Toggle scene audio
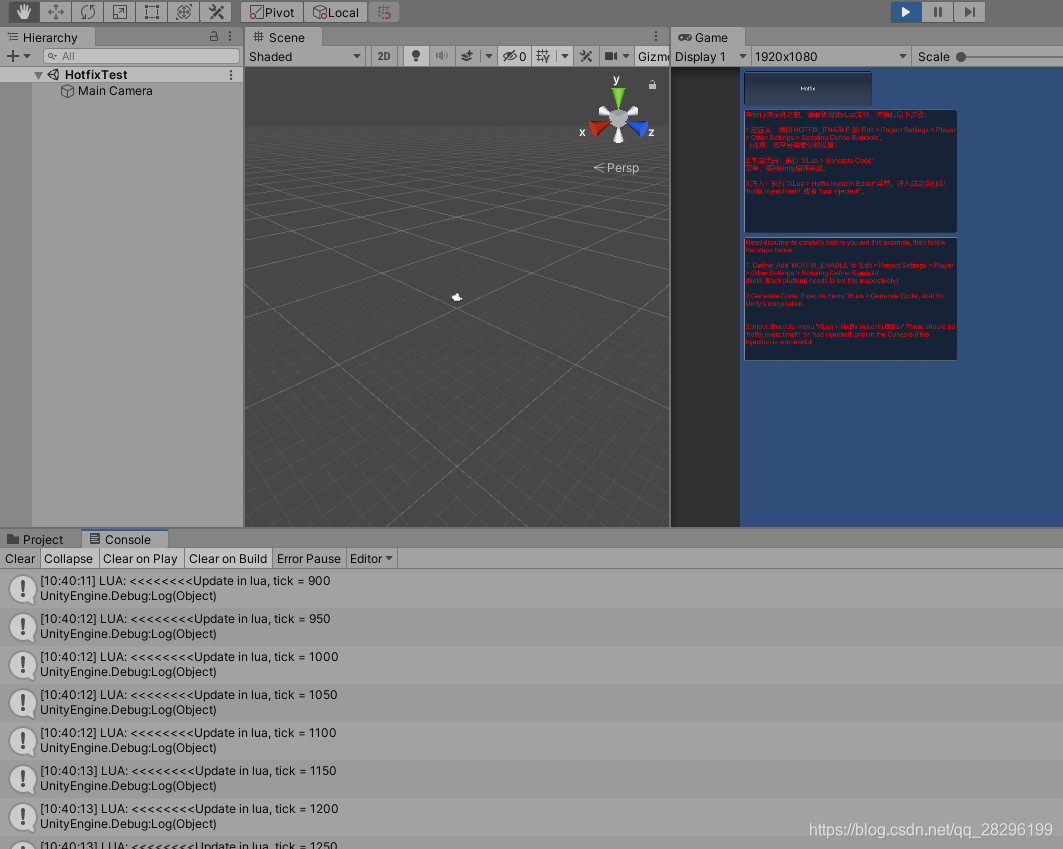This screenshot has height=849, width=1063. (441, 57)
